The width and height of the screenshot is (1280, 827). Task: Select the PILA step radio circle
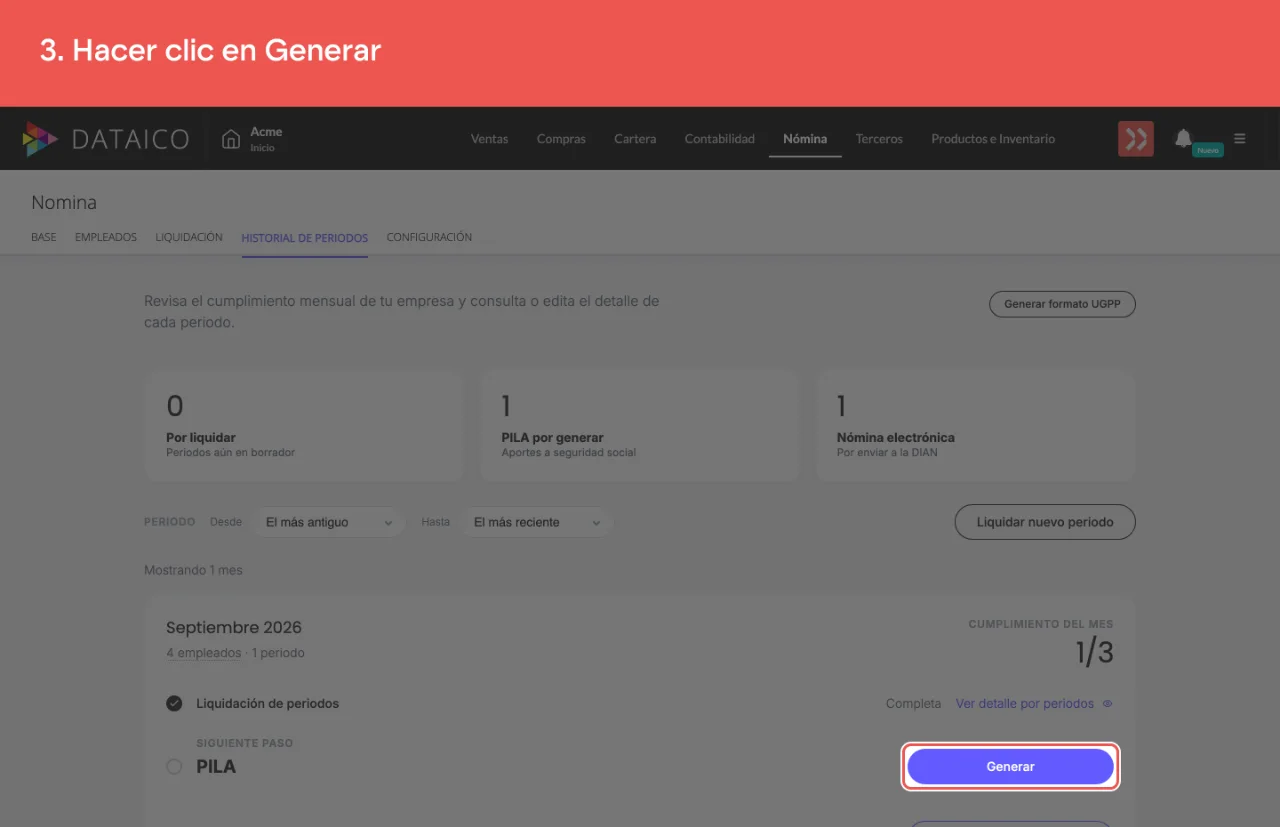click(x=174, y=767)
